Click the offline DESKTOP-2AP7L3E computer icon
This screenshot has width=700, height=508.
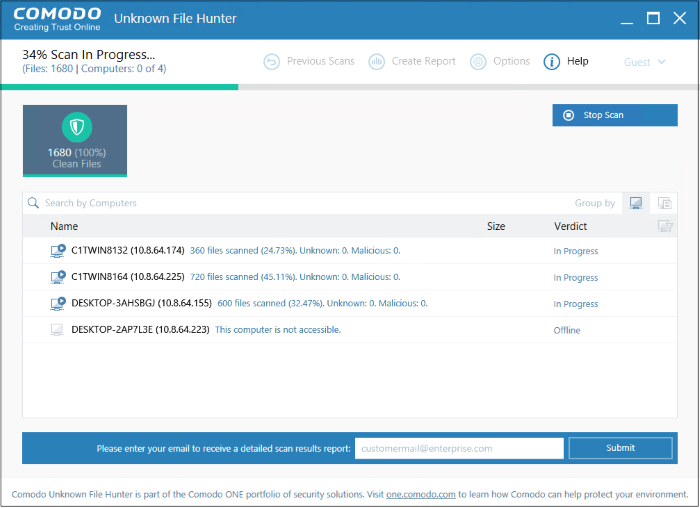tap(57, 330)
